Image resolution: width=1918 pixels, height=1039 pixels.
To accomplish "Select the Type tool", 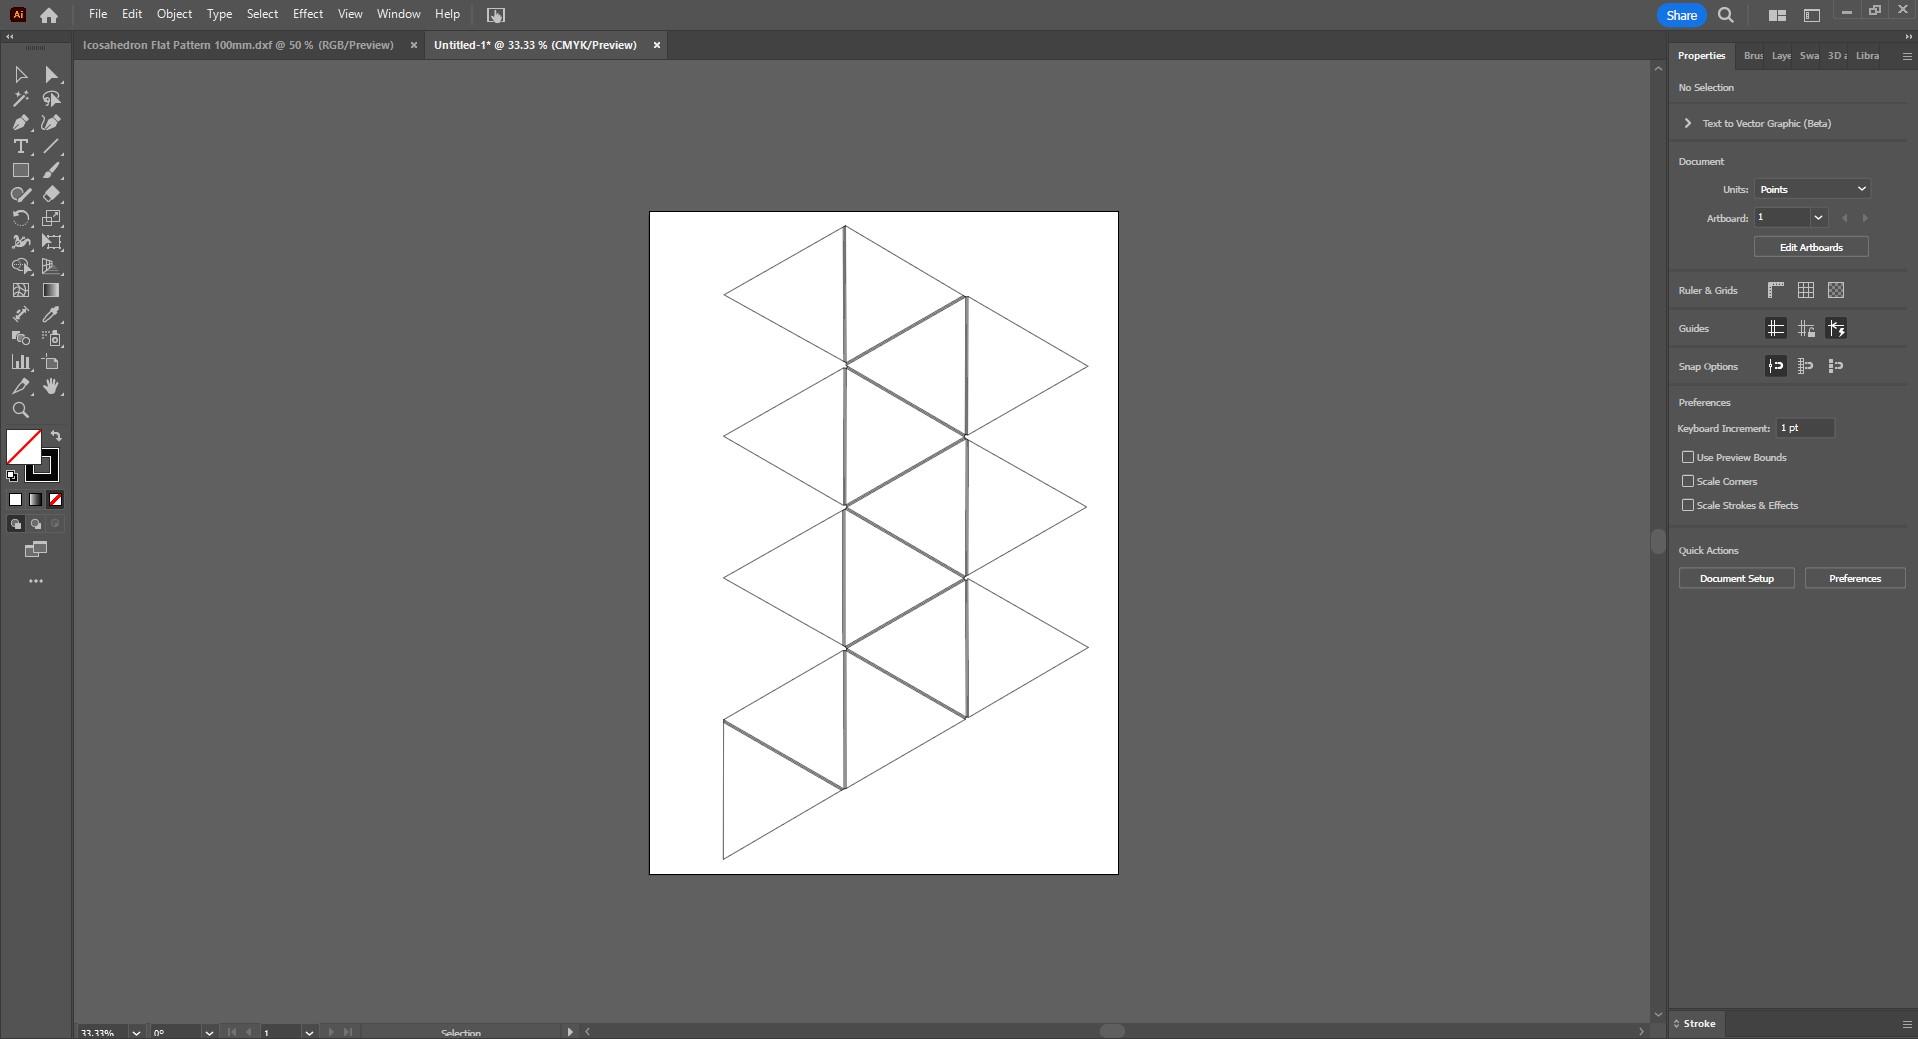I will tap(20, 147).
